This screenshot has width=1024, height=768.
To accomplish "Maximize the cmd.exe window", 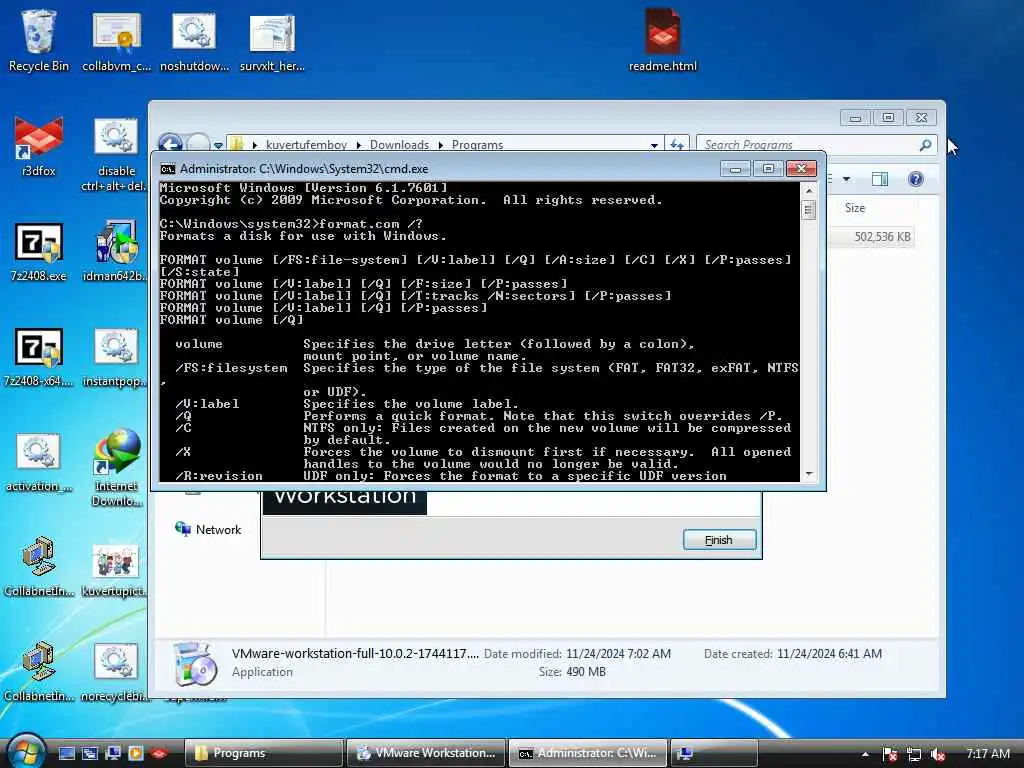I will [x=768, y=168].
